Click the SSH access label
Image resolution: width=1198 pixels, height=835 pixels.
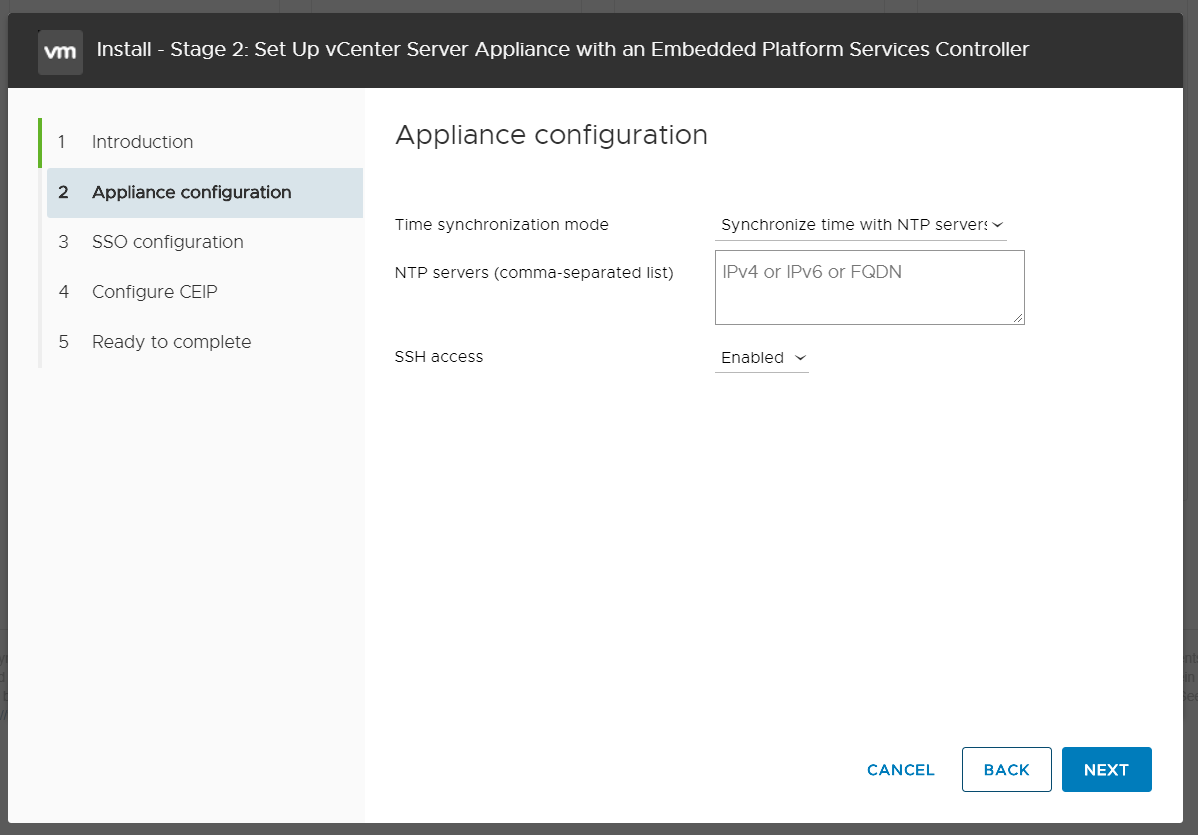click(439, 357)
